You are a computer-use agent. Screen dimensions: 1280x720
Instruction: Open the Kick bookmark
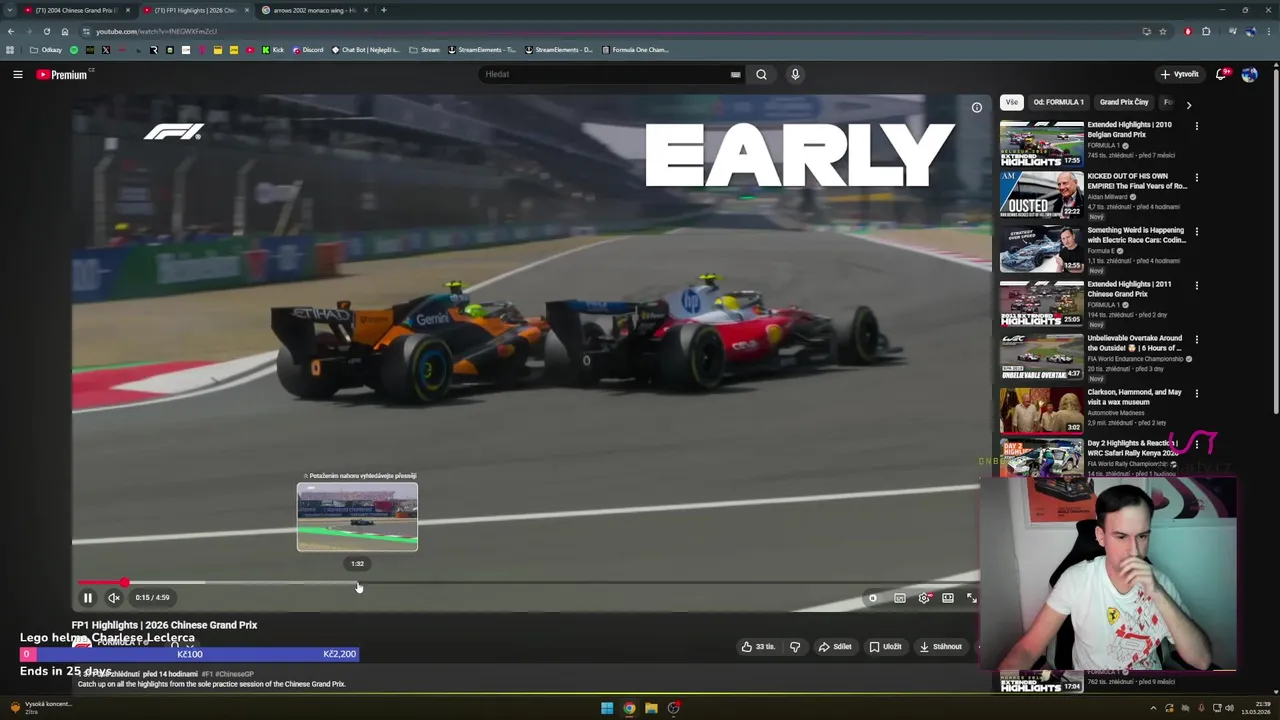[x=273, y=50]
